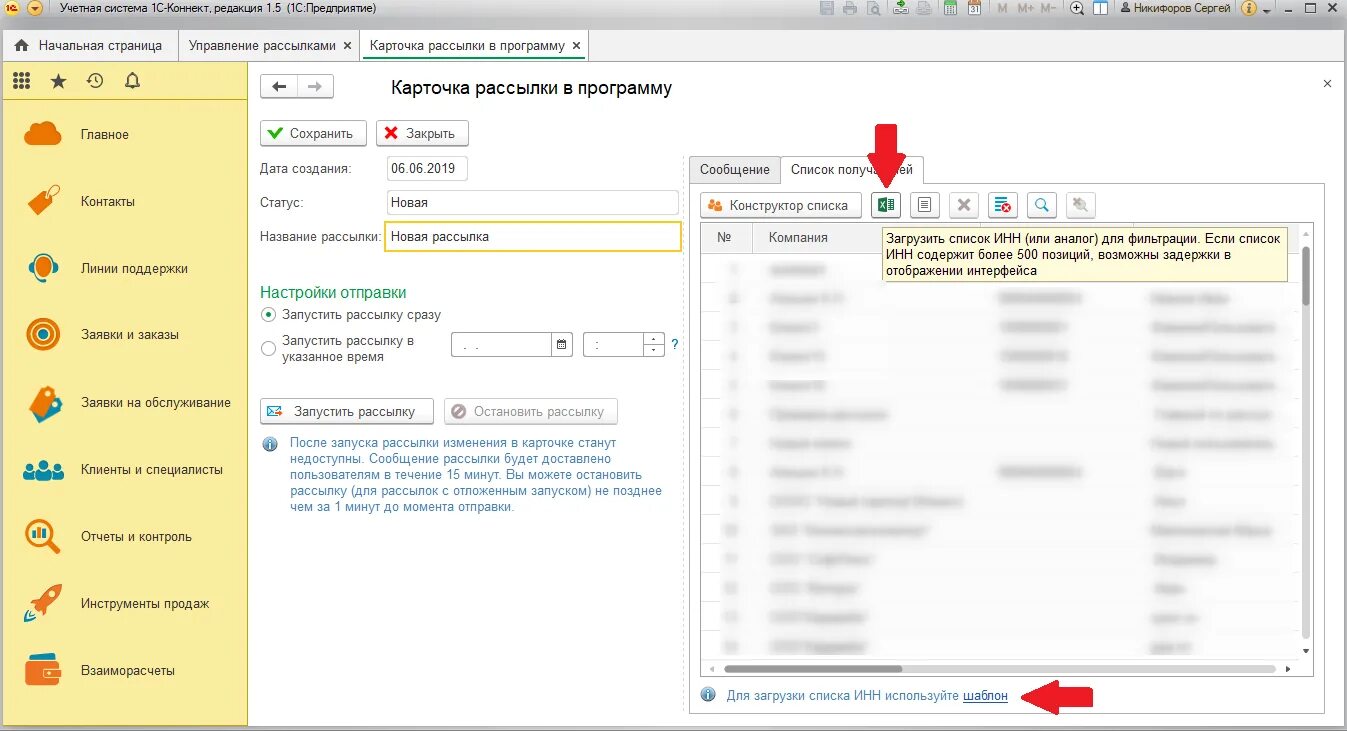Close 'Управление рассылками' tab
This screenshot has height=731, width=1347.
point(348,46)
